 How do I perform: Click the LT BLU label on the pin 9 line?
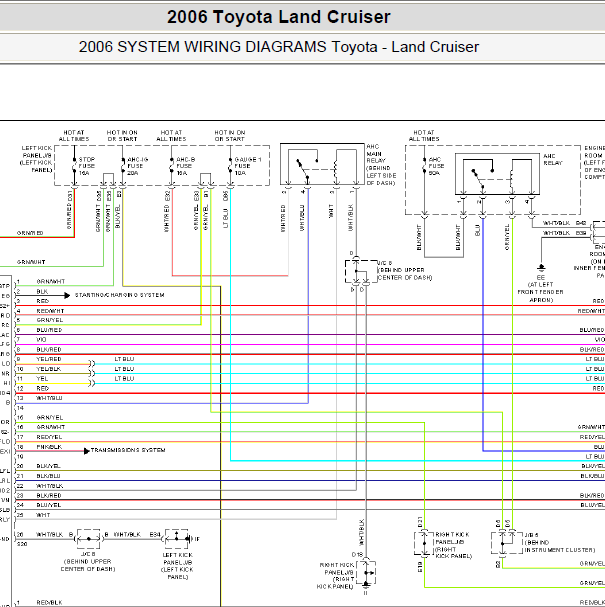point(124,359)
